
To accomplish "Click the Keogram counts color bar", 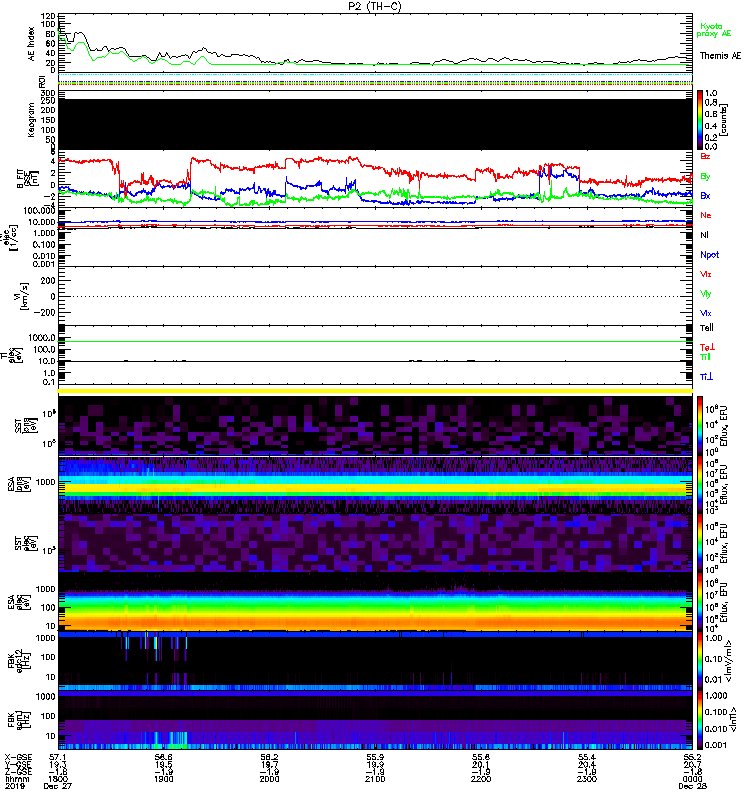I will coord(699,120).
